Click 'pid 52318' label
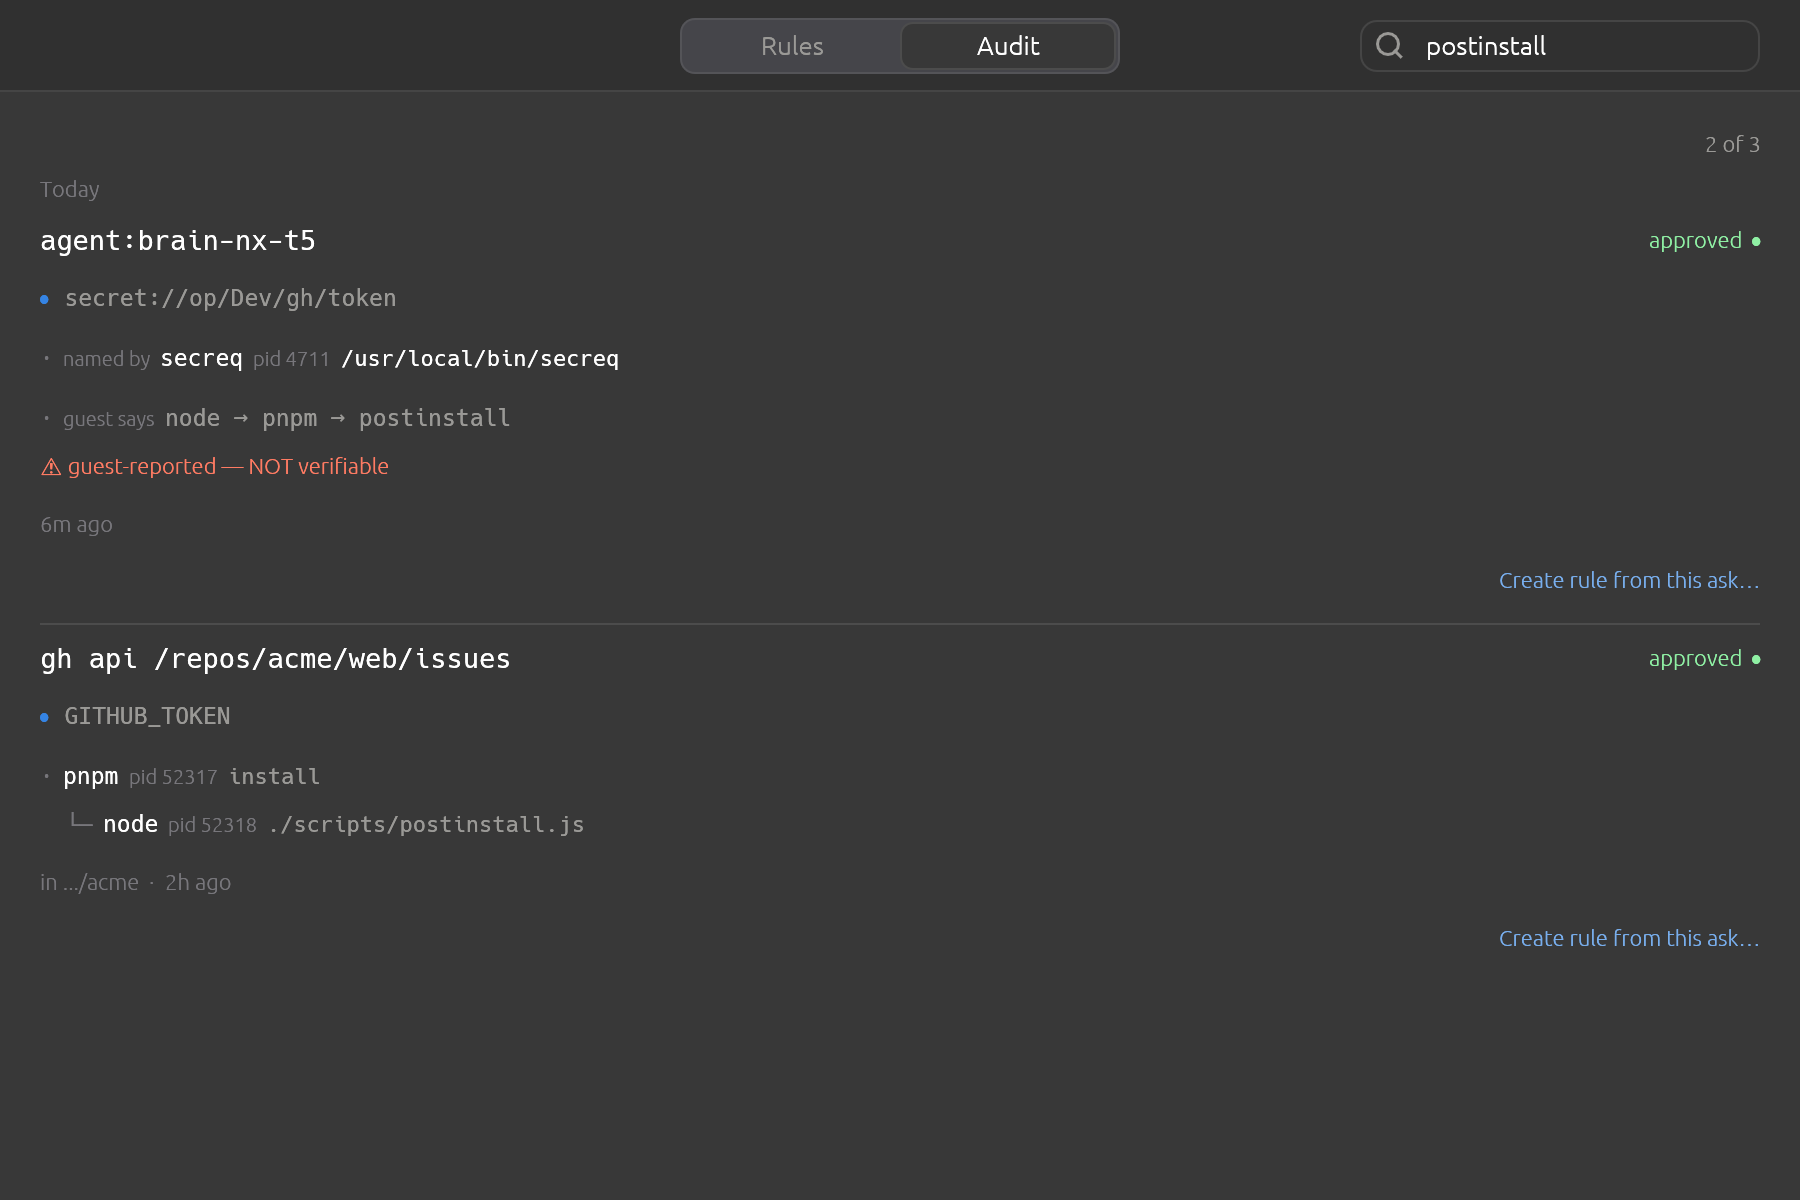Image resolution: width=1800 pixels, height=1200 pixels. (x=212, y=825)
